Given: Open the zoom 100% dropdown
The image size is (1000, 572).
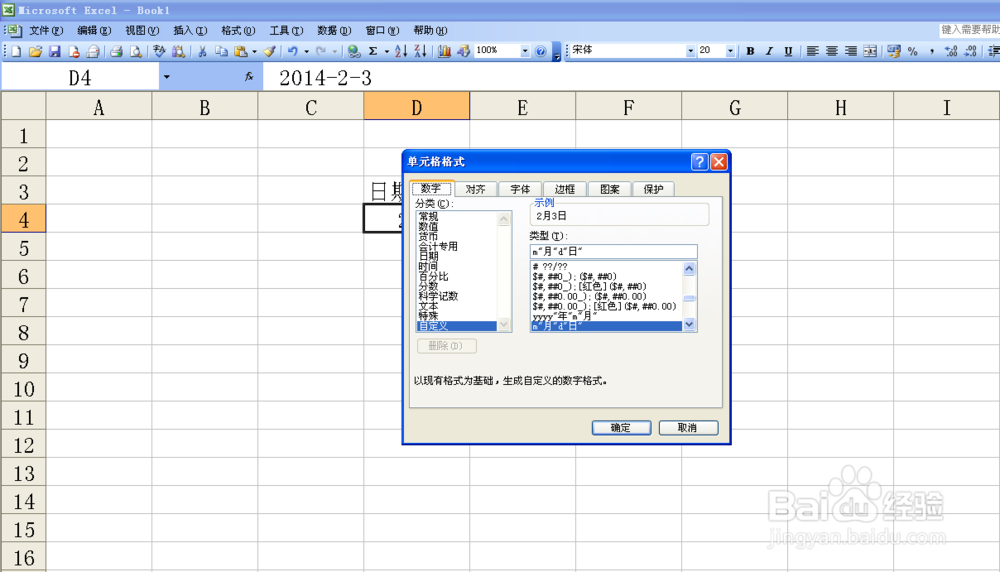Looking at the screenshot, I should tap(525, 51).
